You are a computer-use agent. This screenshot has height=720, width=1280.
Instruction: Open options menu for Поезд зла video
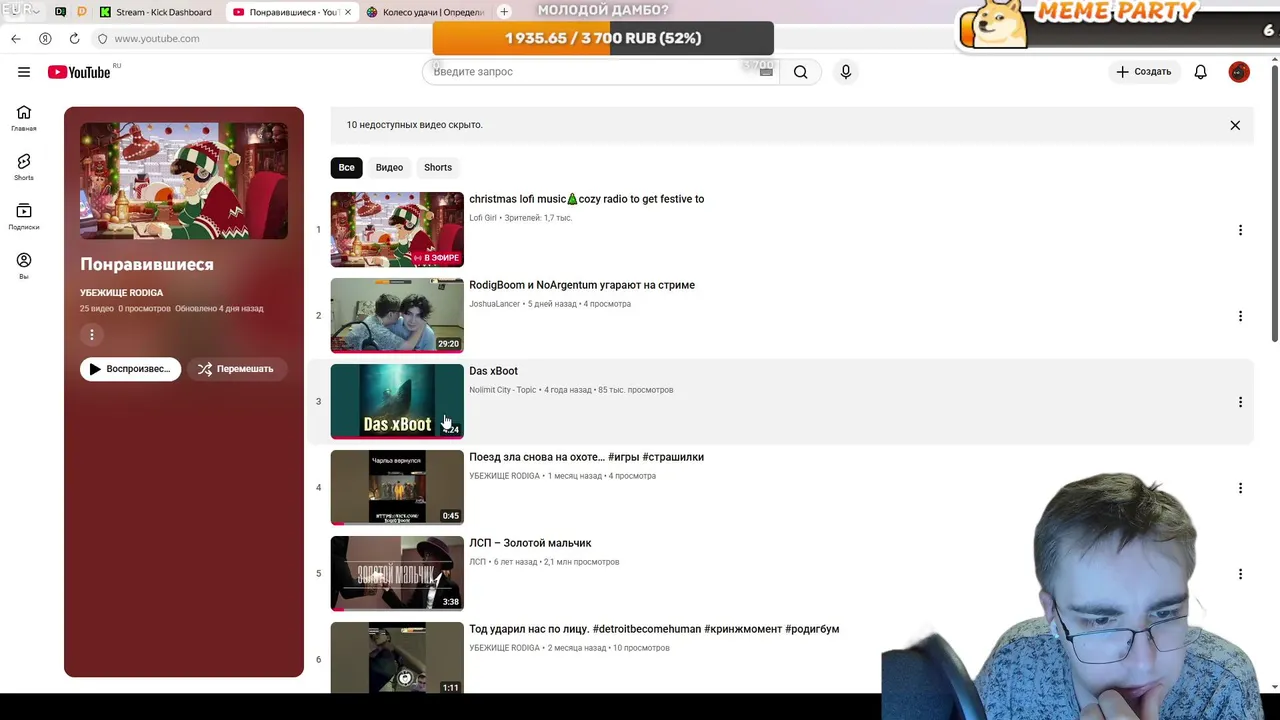click(x=1240, y=488)
